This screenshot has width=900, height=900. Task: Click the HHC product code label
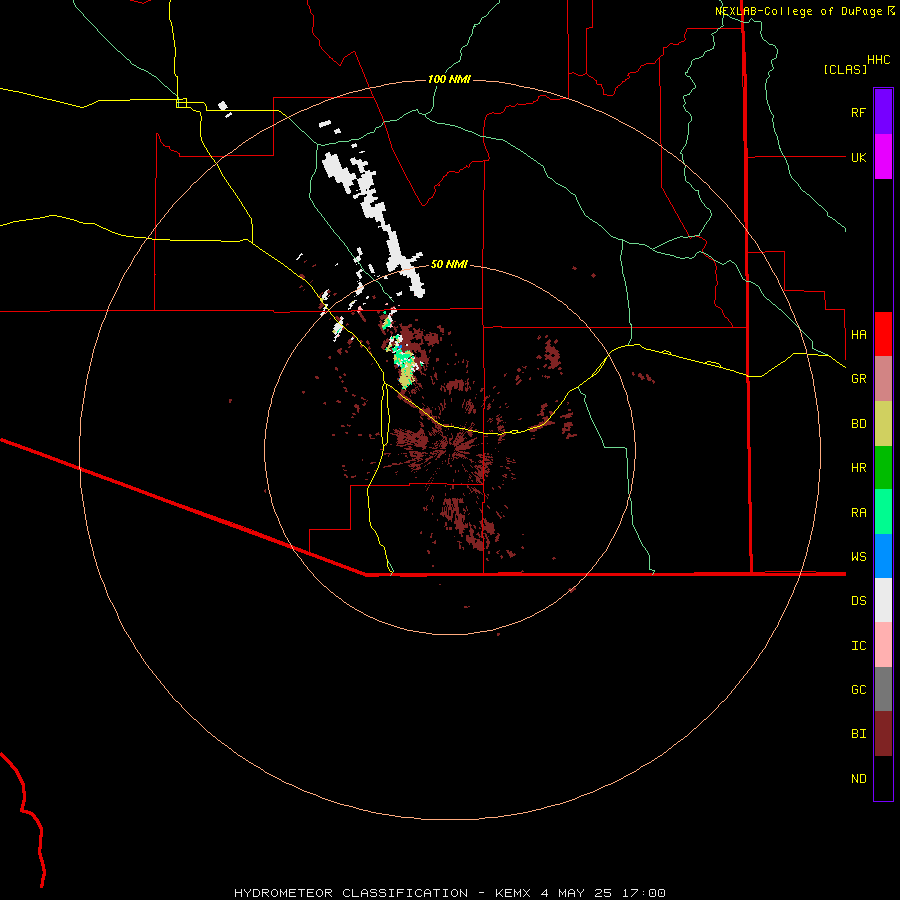click(878, 60)
